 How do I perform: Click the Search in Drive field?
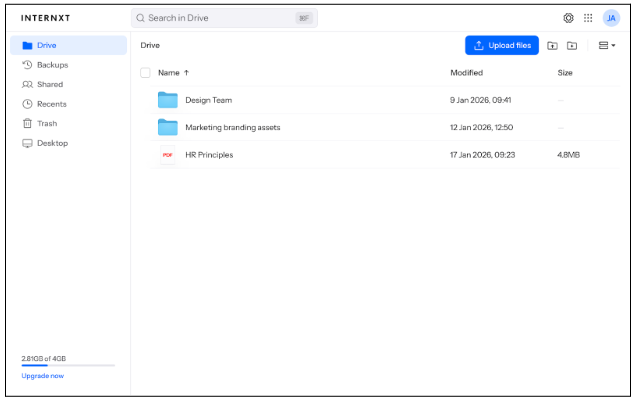(224, 18)
